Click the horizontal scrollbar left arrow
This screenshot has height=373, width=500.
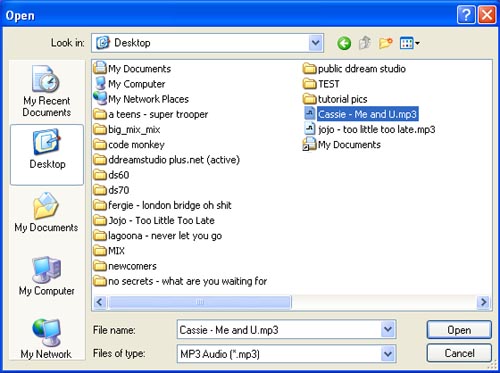point(99,302)
